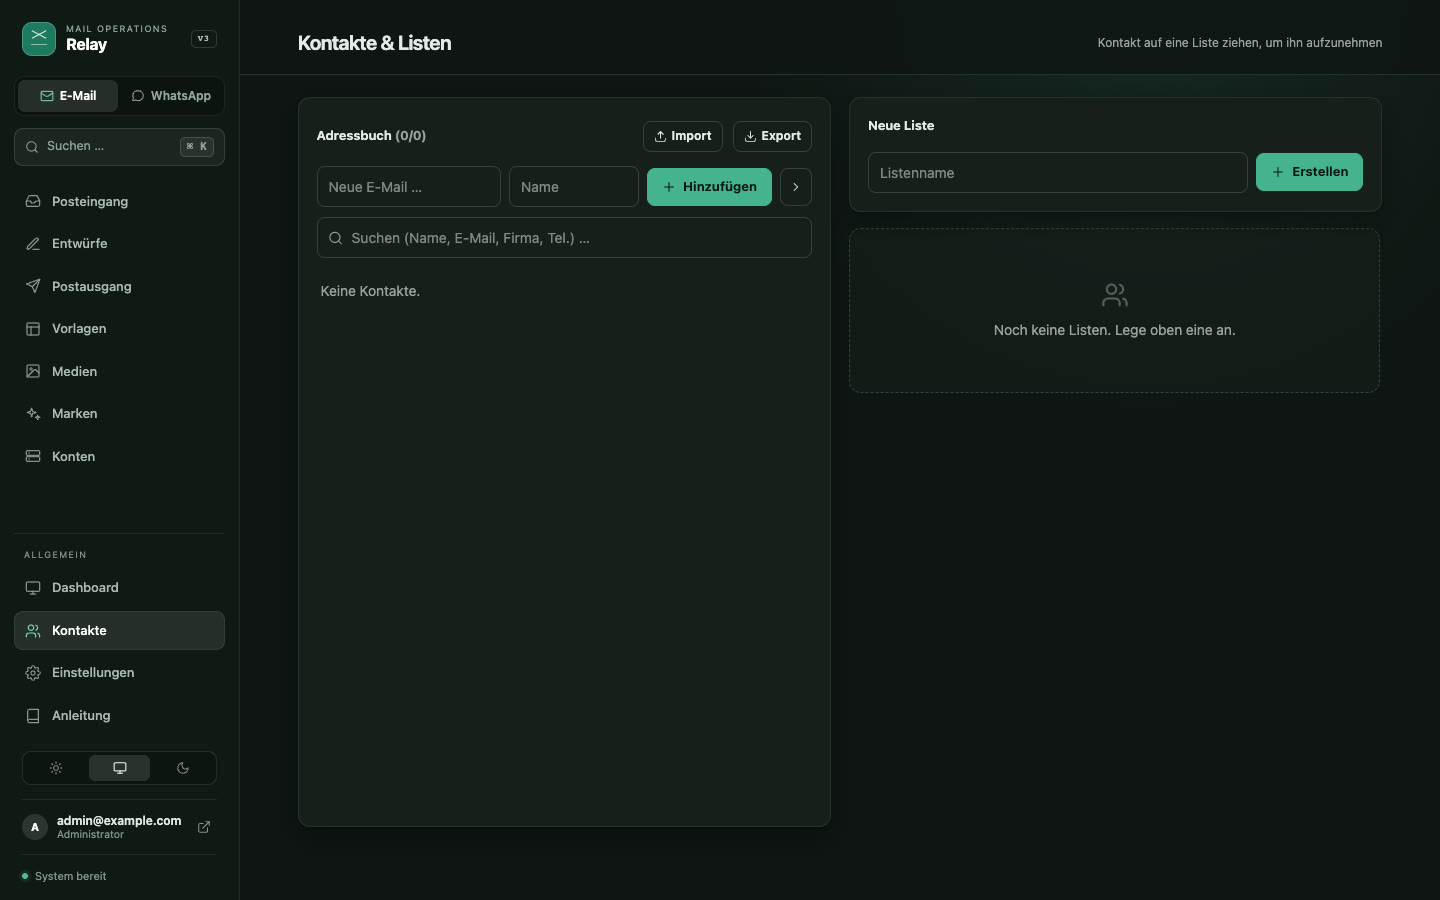The height and width of the screenshot is (900, 1440).
Task: Select system theme monitor toggle
Action: [120, 768]
